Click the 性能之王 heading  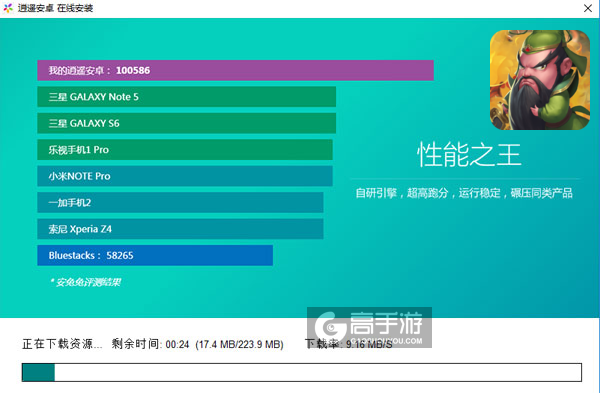[469, 155]
